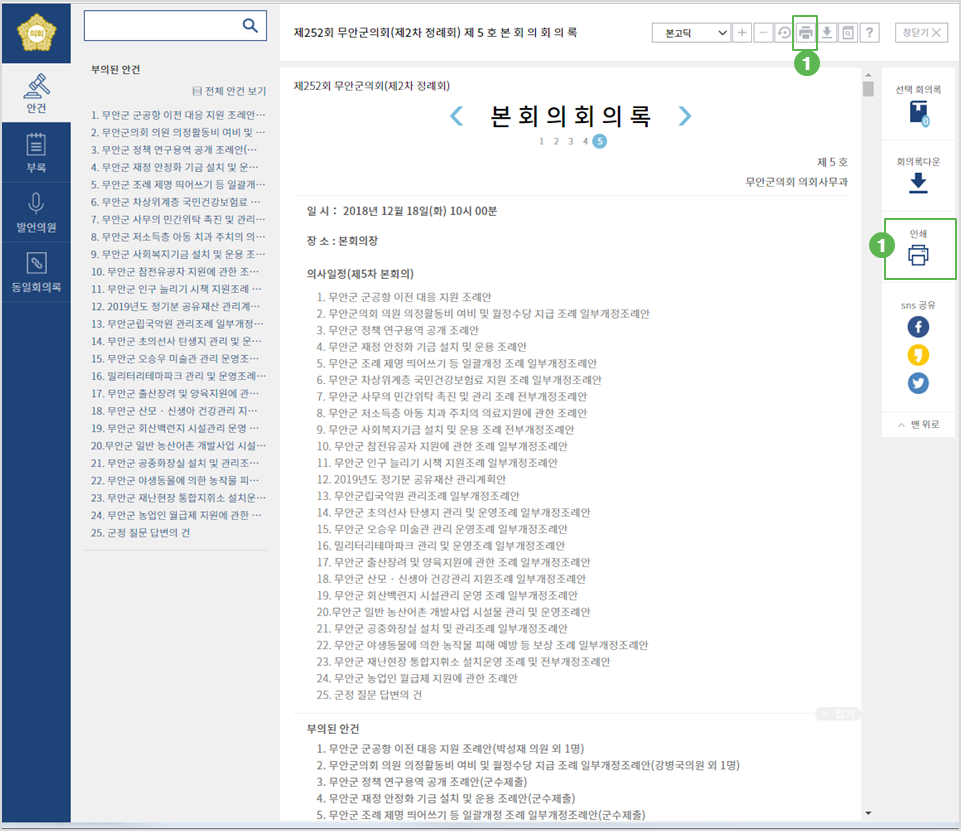Open sidebar item 3. 무안군 정책 연구용역

click(x=175, y=150)
